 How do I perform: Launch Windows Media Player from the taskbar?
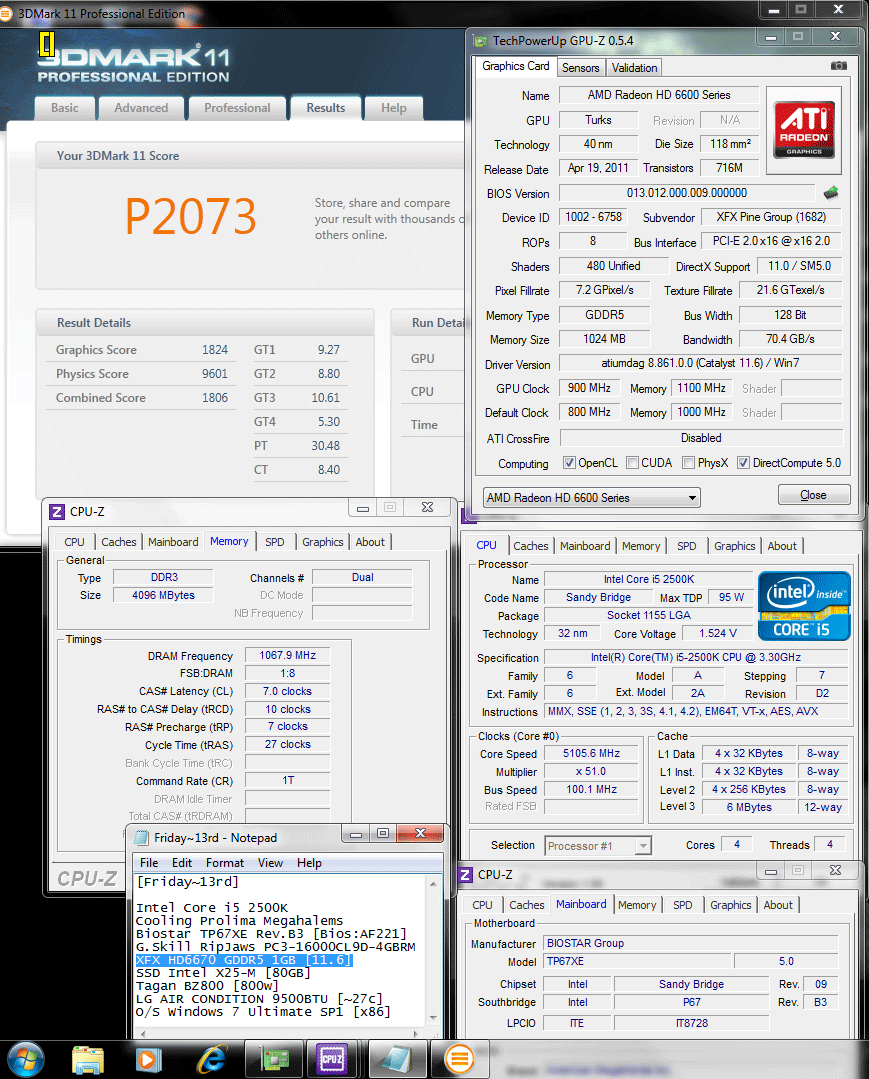click(148, 1060)
